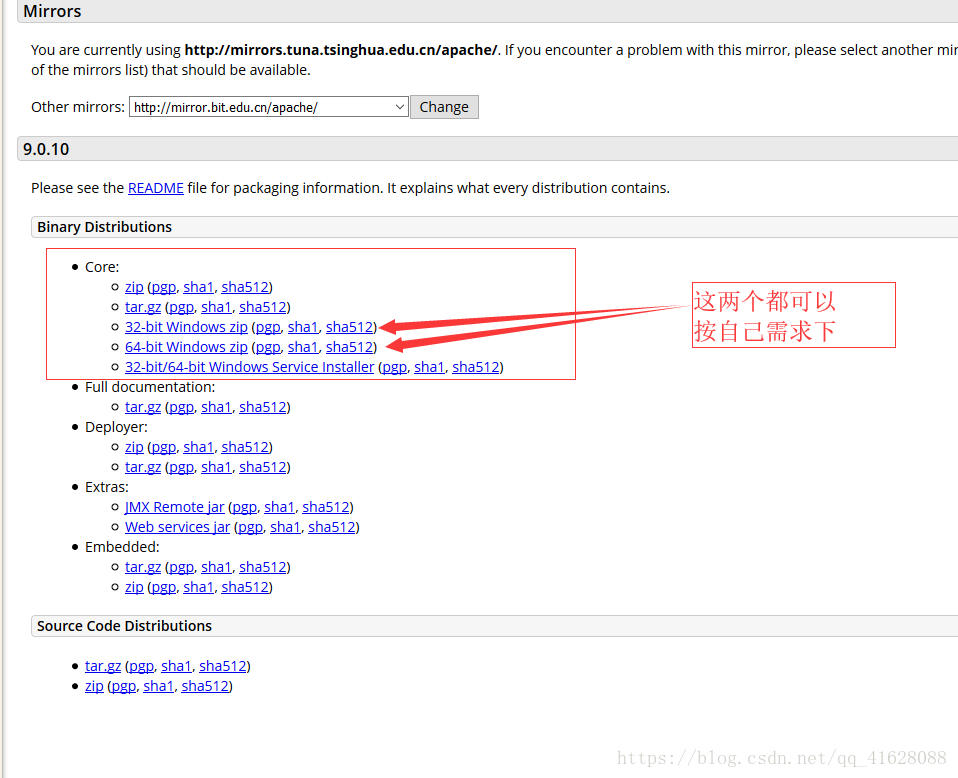
Task: Open Full documentation sha512 checksum
Action: coord(263,407)
